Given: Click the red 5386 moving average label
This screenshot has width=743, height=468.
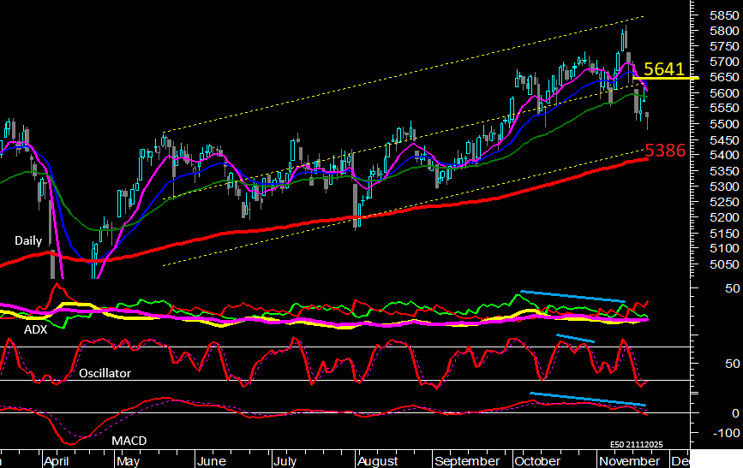Looking at the screenshot, I should (x=664, y=152).
